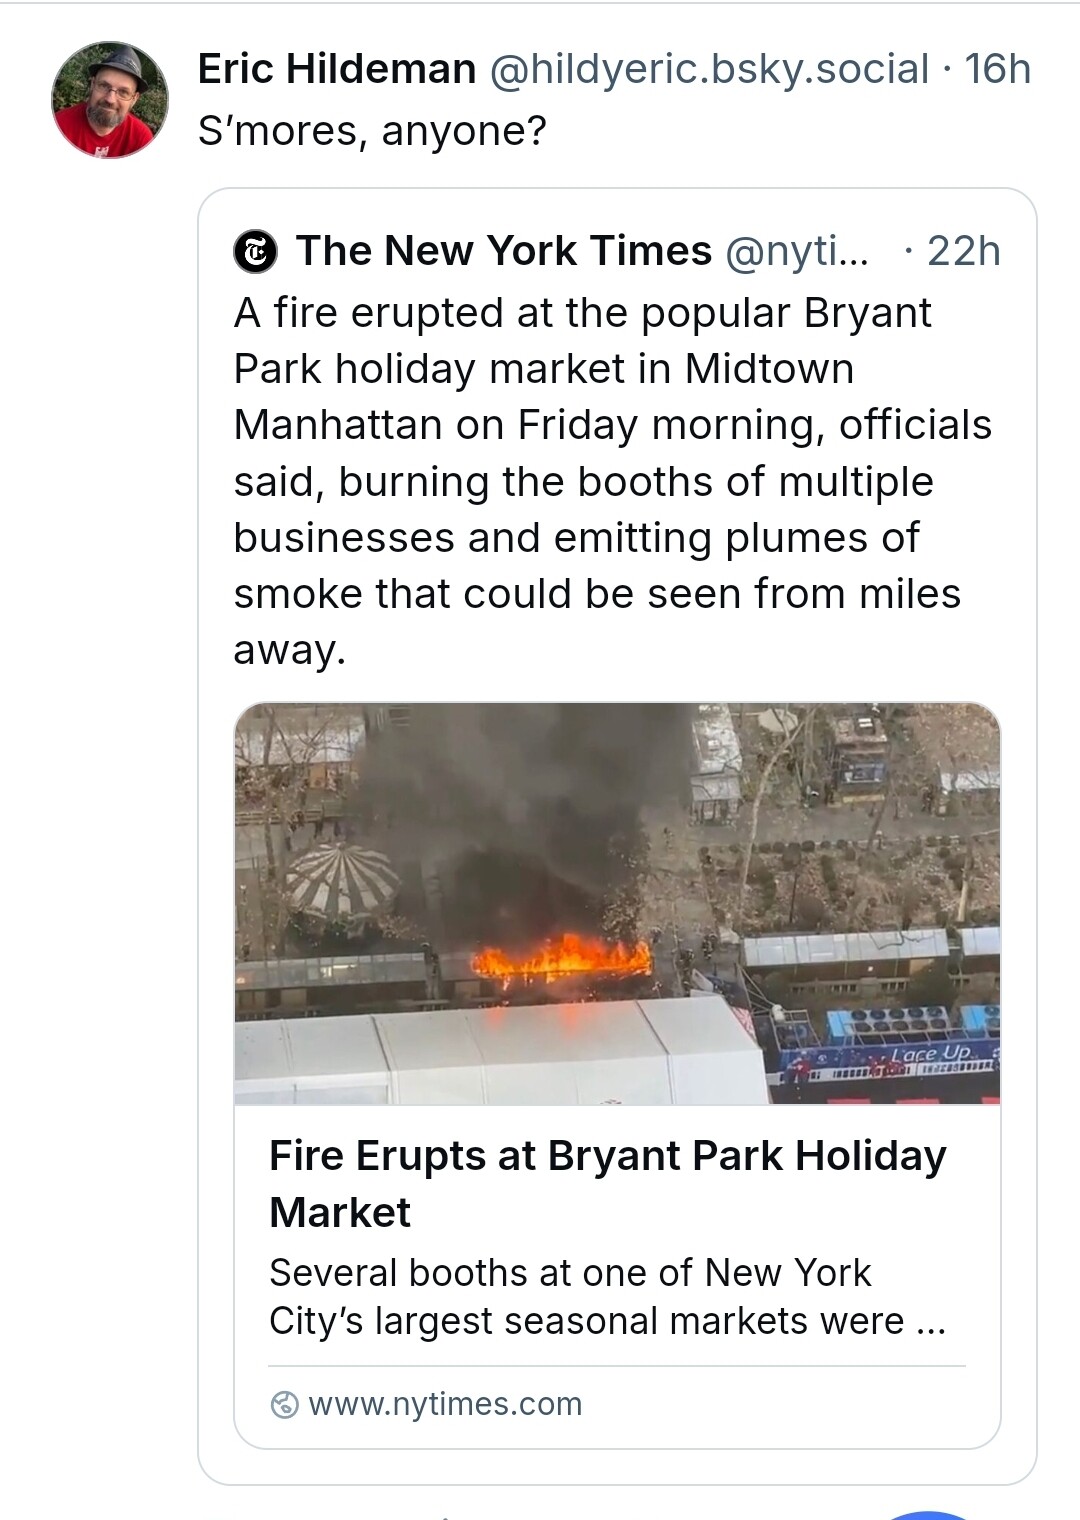Open the "S'mores, anyone?" post text
Screen dimensions: 1080x1520
(372, 131)
